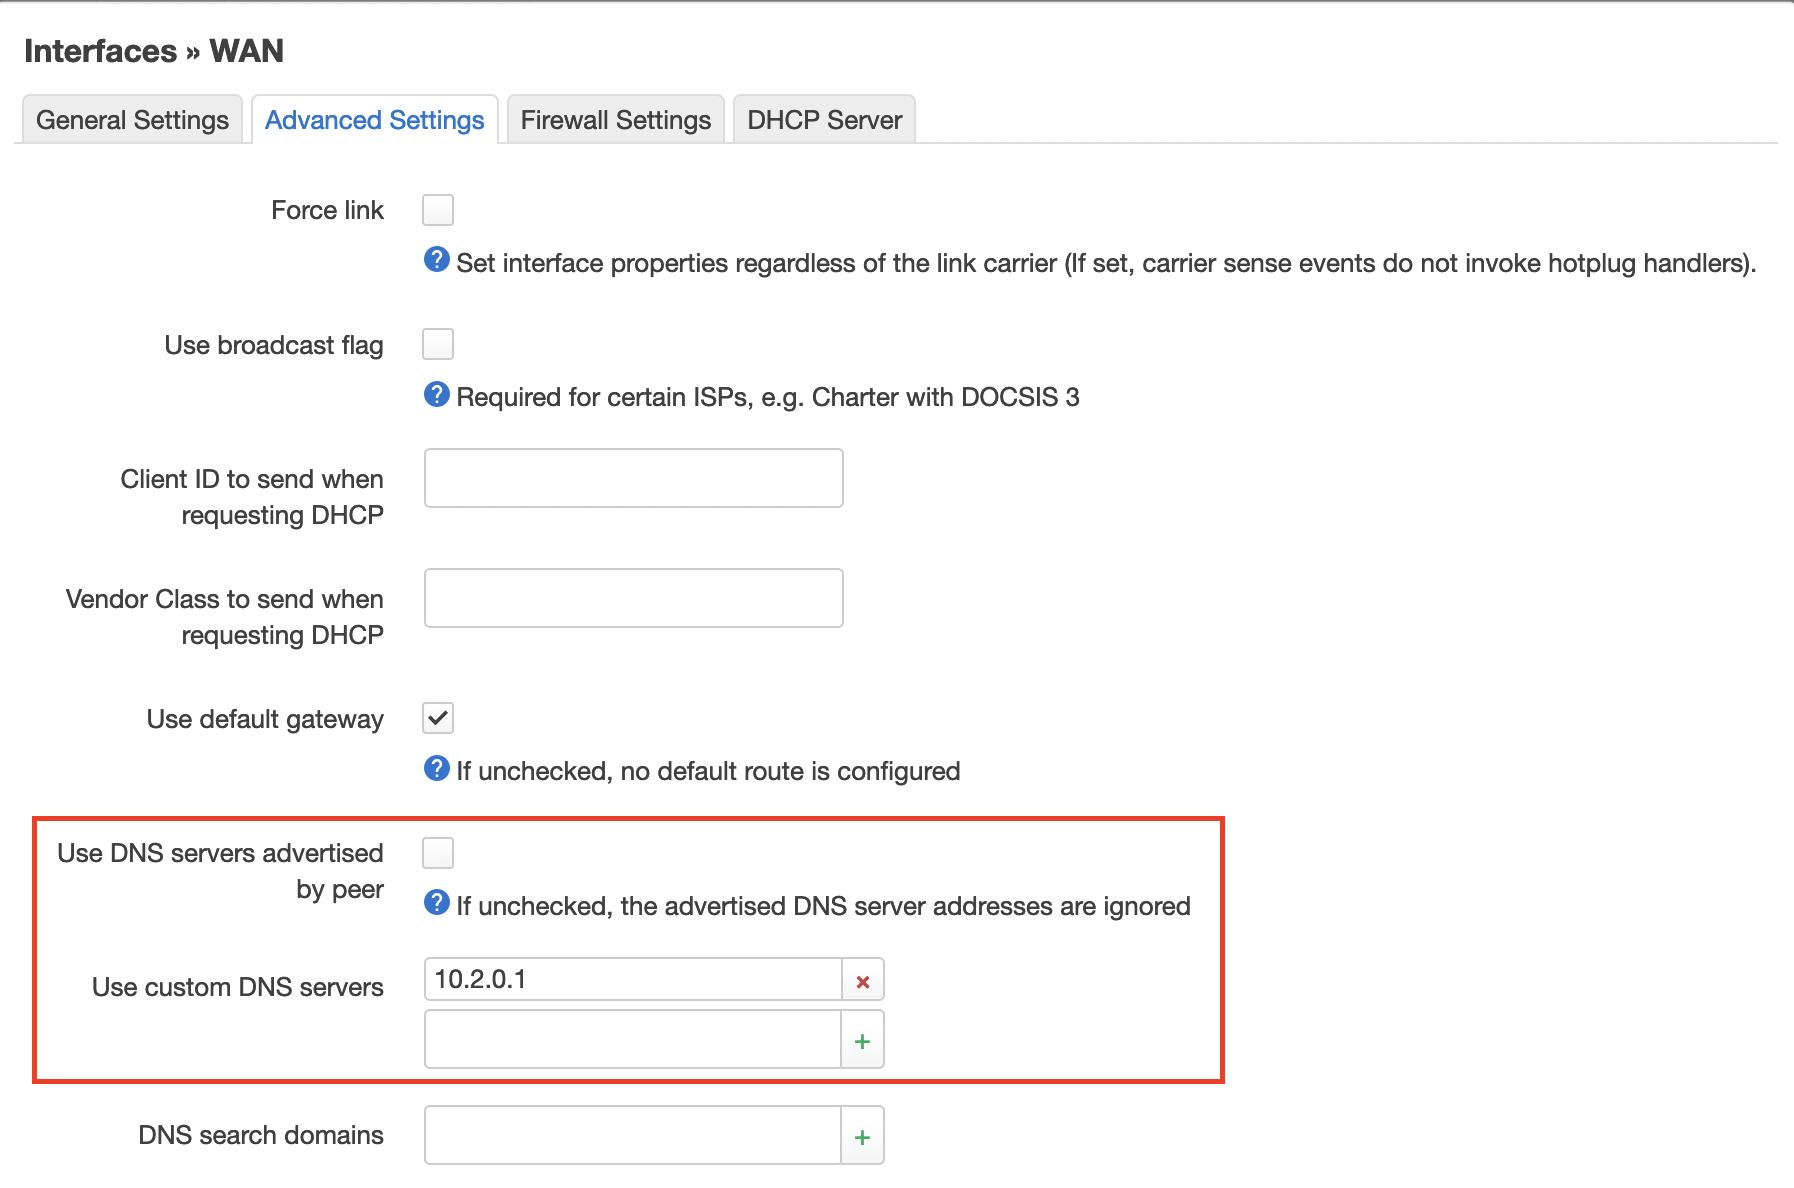Focus the Client ID DHCP input field
The width and height of the screenshot is (1794, 1188).
tap(633, 478)
